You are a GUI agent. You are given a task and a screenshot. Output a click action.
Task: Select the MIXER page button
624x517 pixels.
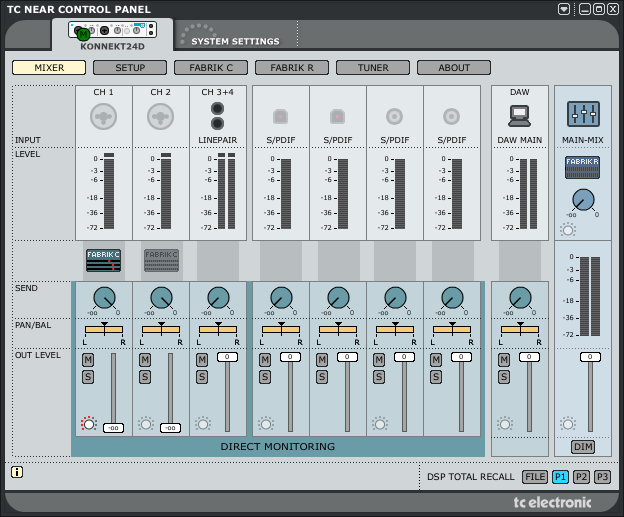[49, 68]
